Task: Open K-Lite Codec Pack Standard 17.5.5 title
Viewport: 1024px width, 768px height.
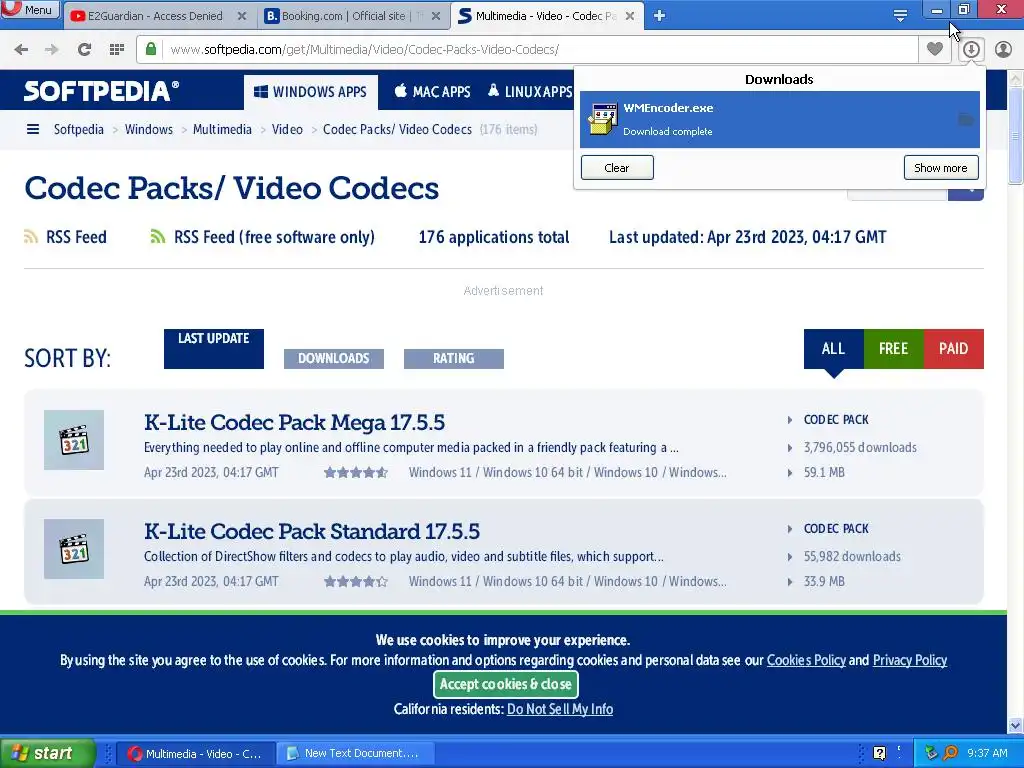Action: [312, 532]
